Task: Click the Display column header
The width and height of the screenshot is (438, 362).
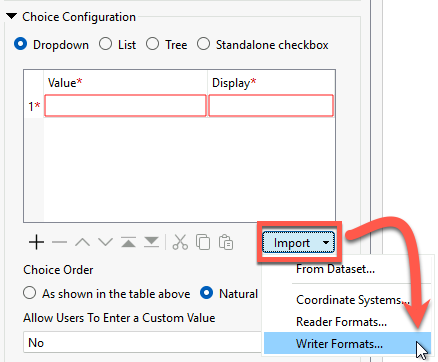Action: (x=271, y=82)
